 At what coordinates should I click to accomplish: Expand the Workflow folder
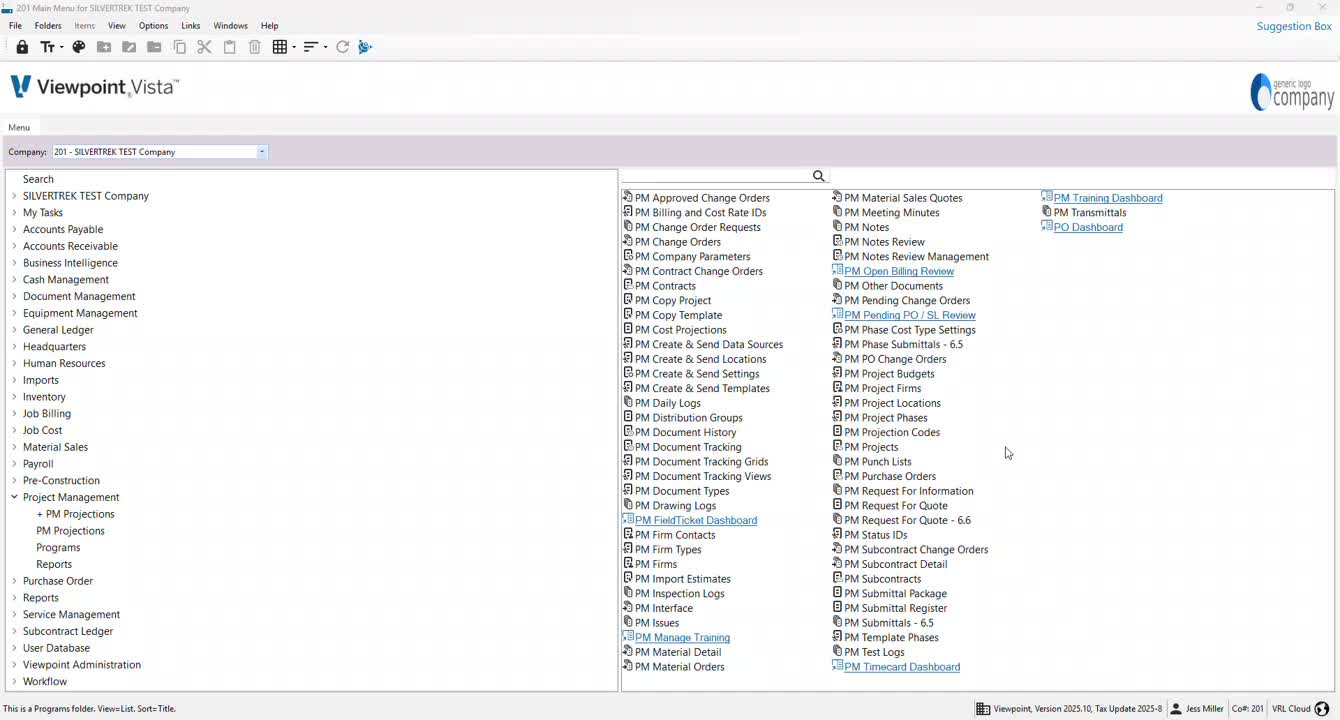tap(14, 682)
